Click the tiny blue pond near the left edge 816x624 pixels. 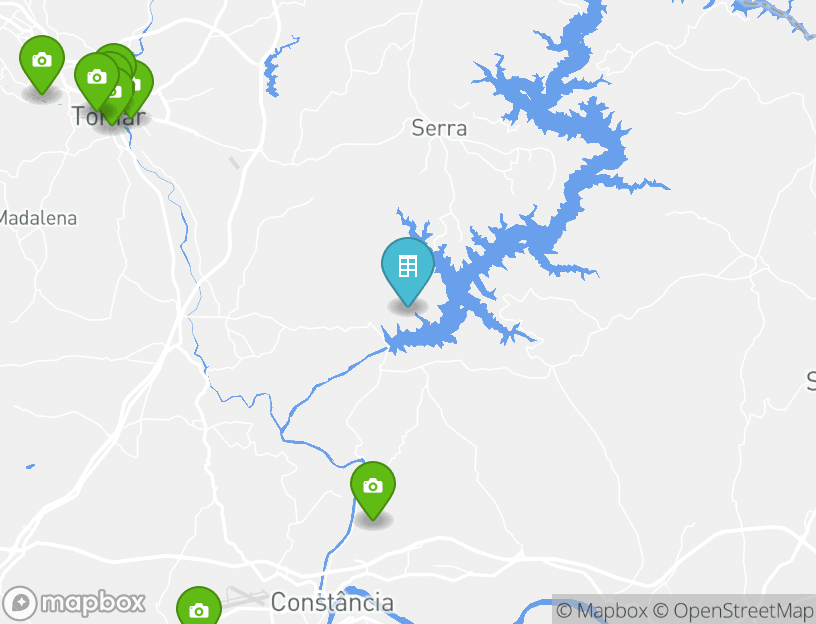[x=30, y=466]
